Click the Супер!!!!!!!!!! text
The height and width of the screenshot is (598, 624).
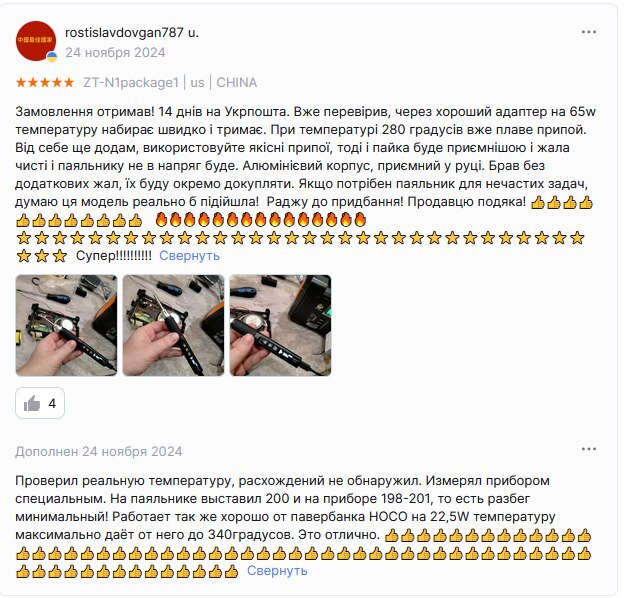click(114, 255)
